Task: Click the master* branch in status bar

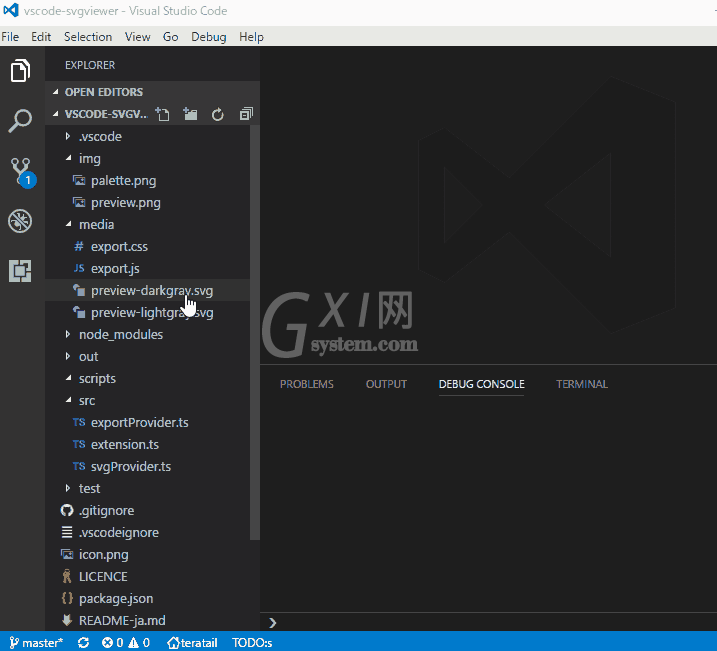Action: (37, 643)
